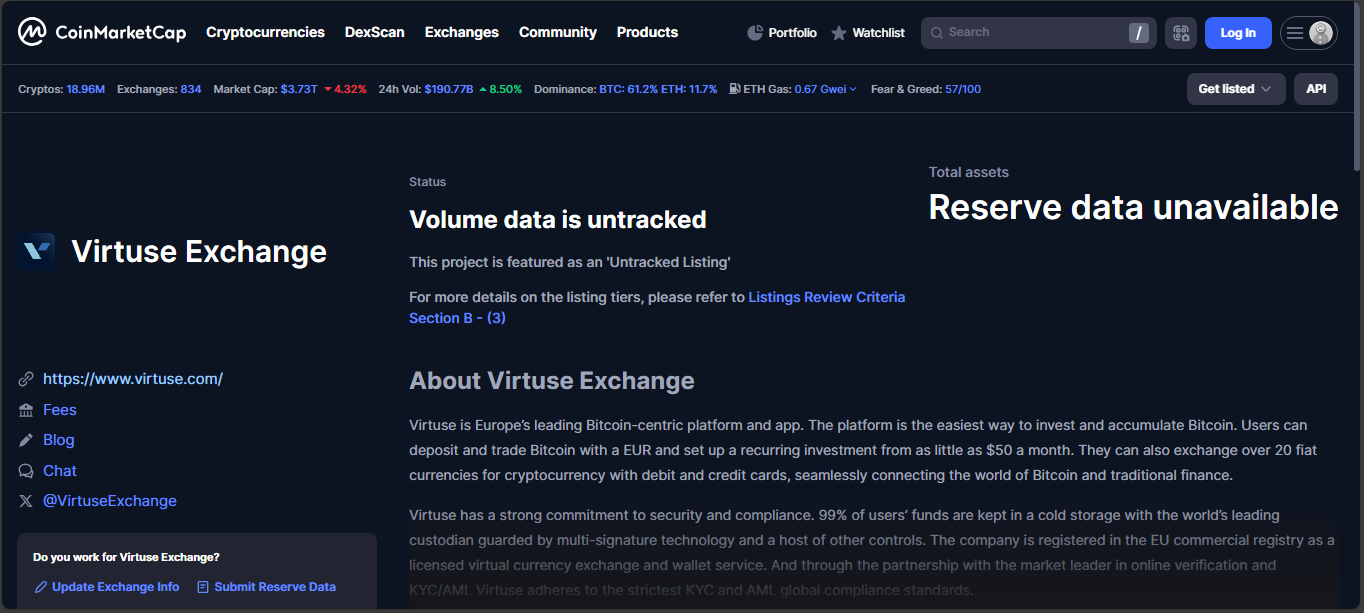The image size is (1364, 613).
Task: Click the API button
Action: click(x=1316, y=89)
